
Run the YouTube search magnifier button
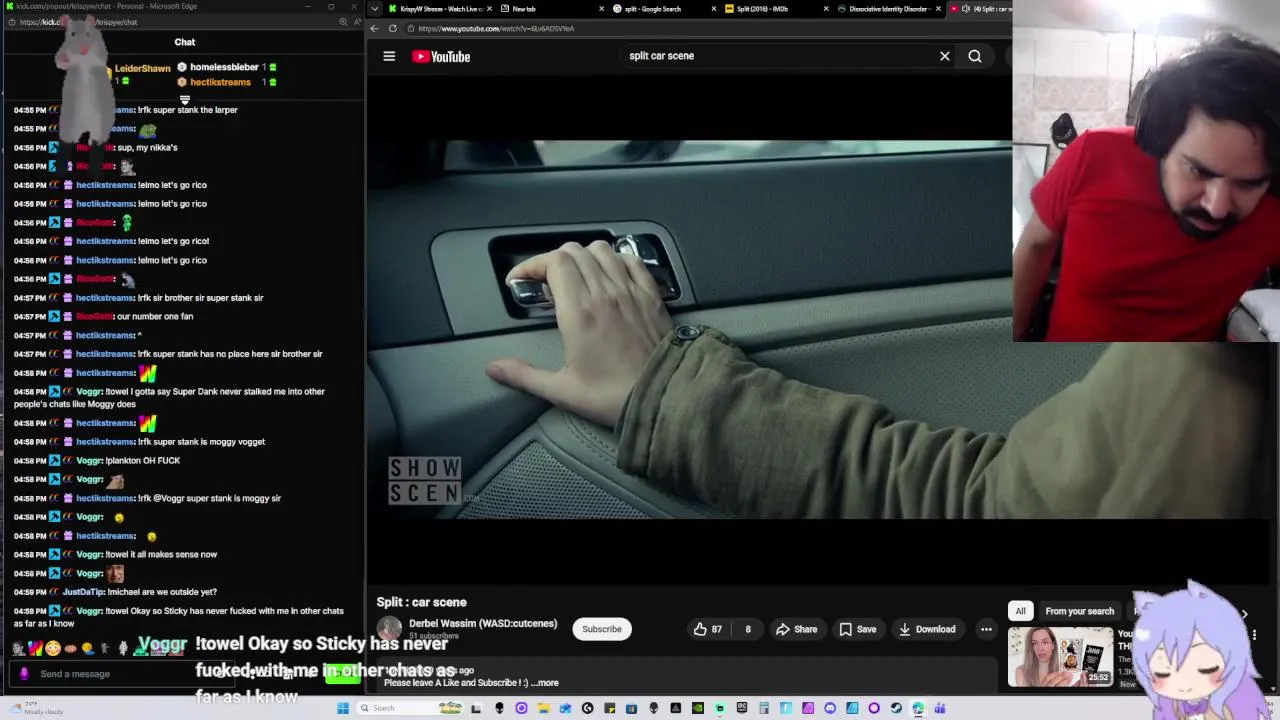click(x=975, y=56)
